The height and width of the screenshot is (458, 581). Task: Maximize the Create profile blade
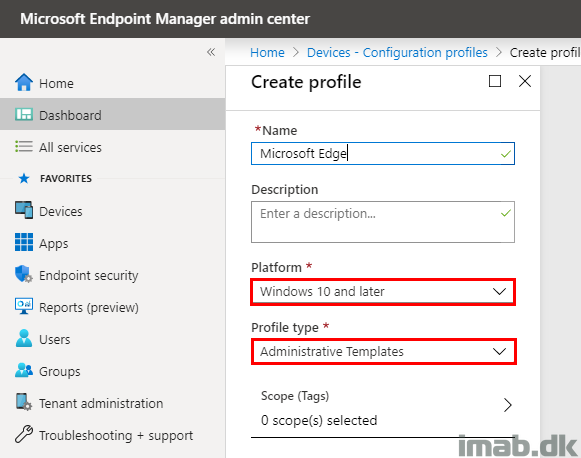coord(495,81)
